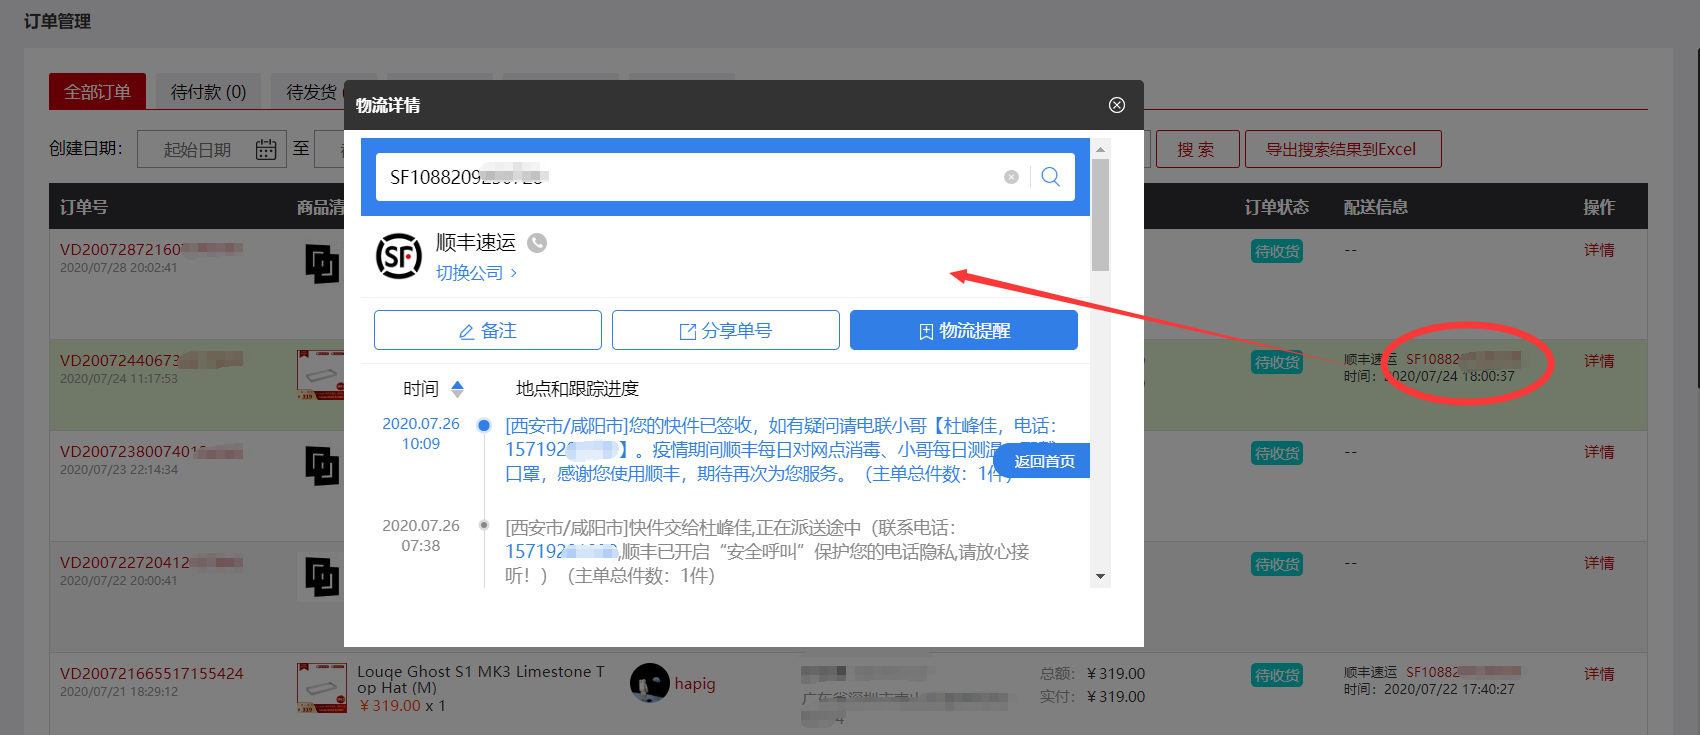1700x735 pixels.
Task: Click the SF Express logo
Action: 398,257
